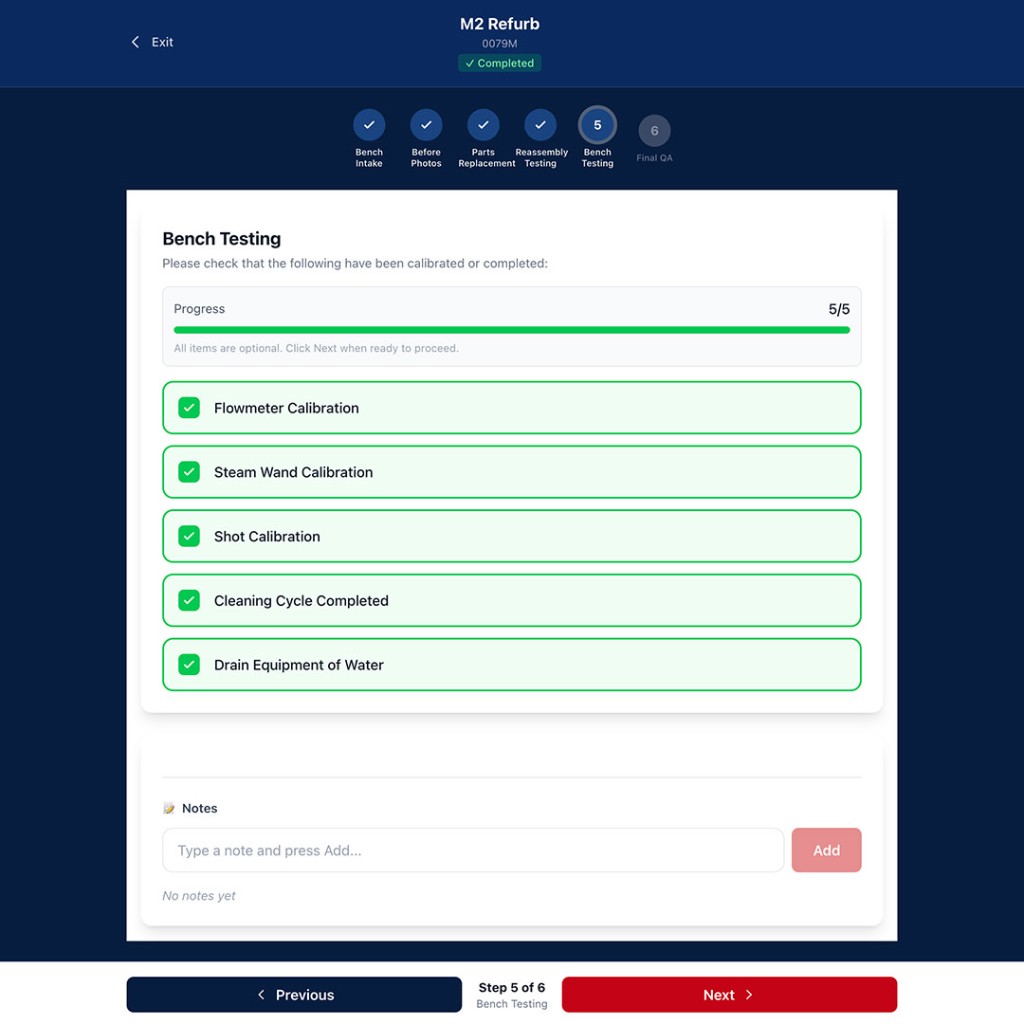Image resolution: width=1024 pixels, height=1024 pixels.
Task: Click the green progress bar
Action: click(511, 329)
